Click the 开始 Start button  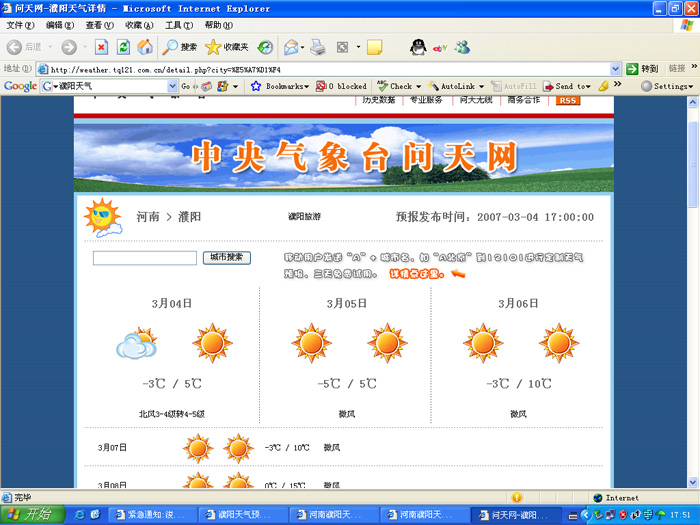click(33, 515)
